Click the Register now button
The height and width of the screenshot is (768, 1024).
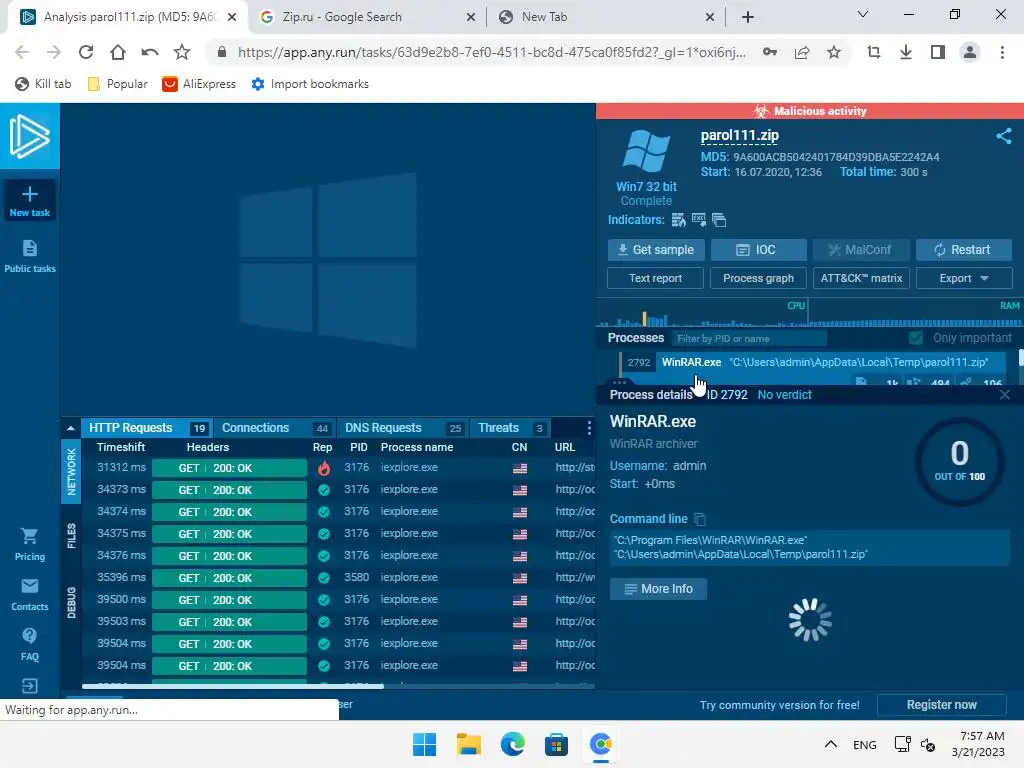tap(941, 705)
